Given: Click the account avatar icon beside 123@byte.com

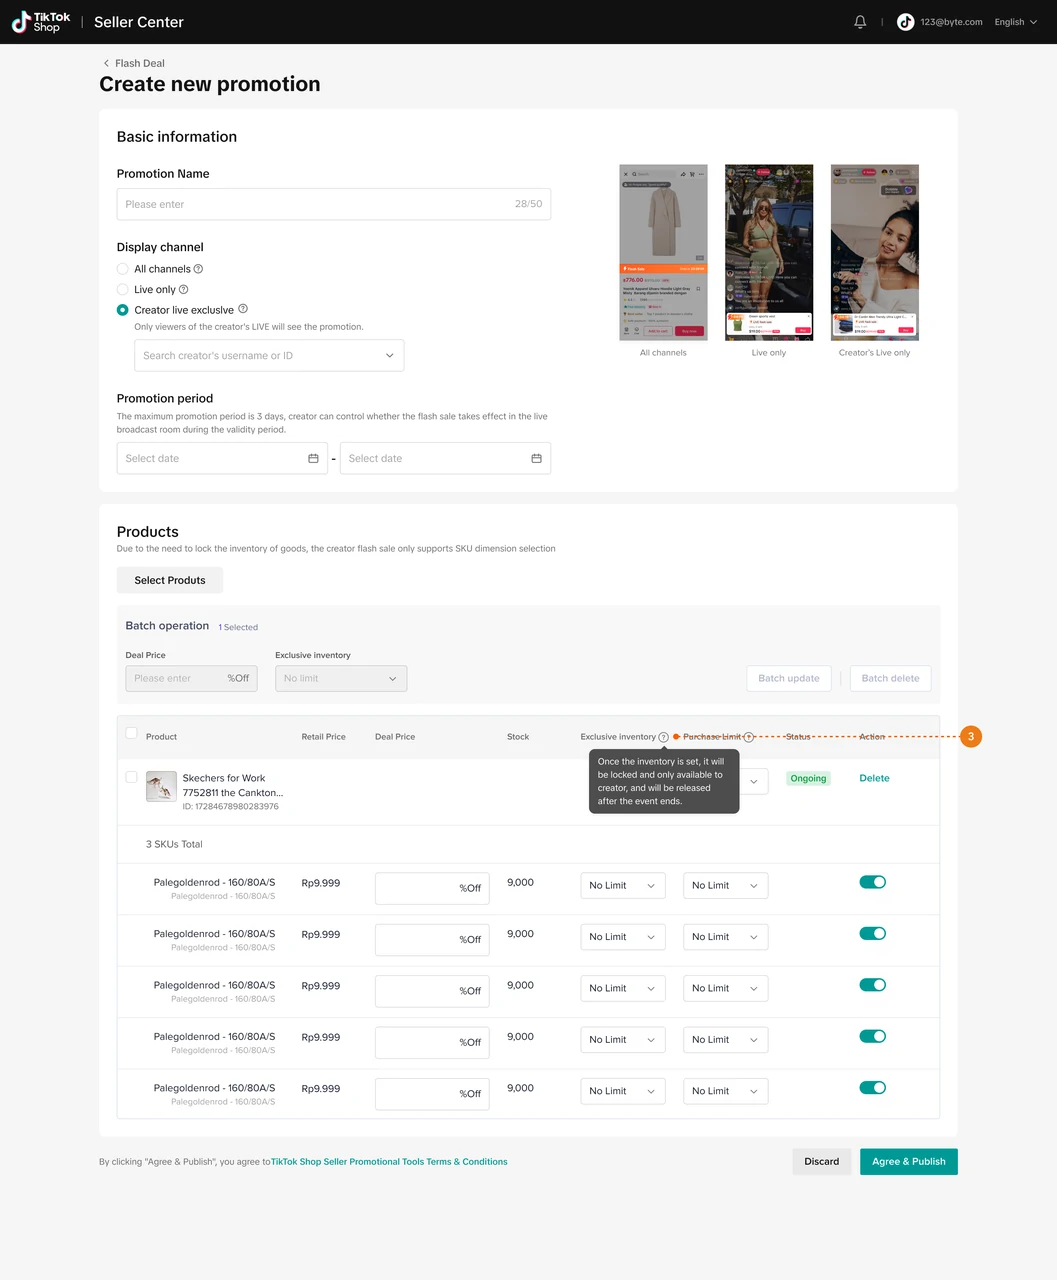Looking at the screenshot, I should coord(905,22).
